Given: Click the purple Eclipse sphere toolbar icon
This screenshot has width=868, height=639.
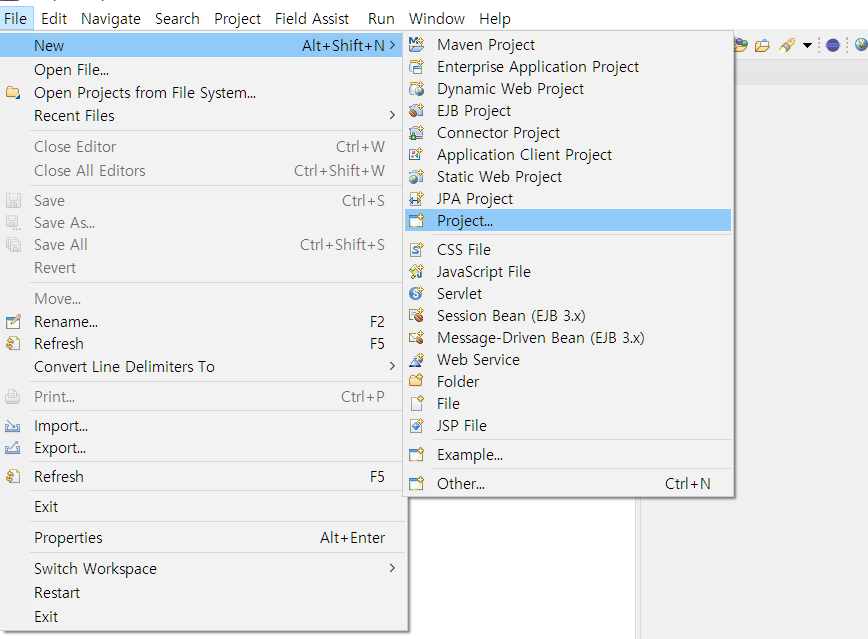Looking at the screenshot, I should [833, 45].
